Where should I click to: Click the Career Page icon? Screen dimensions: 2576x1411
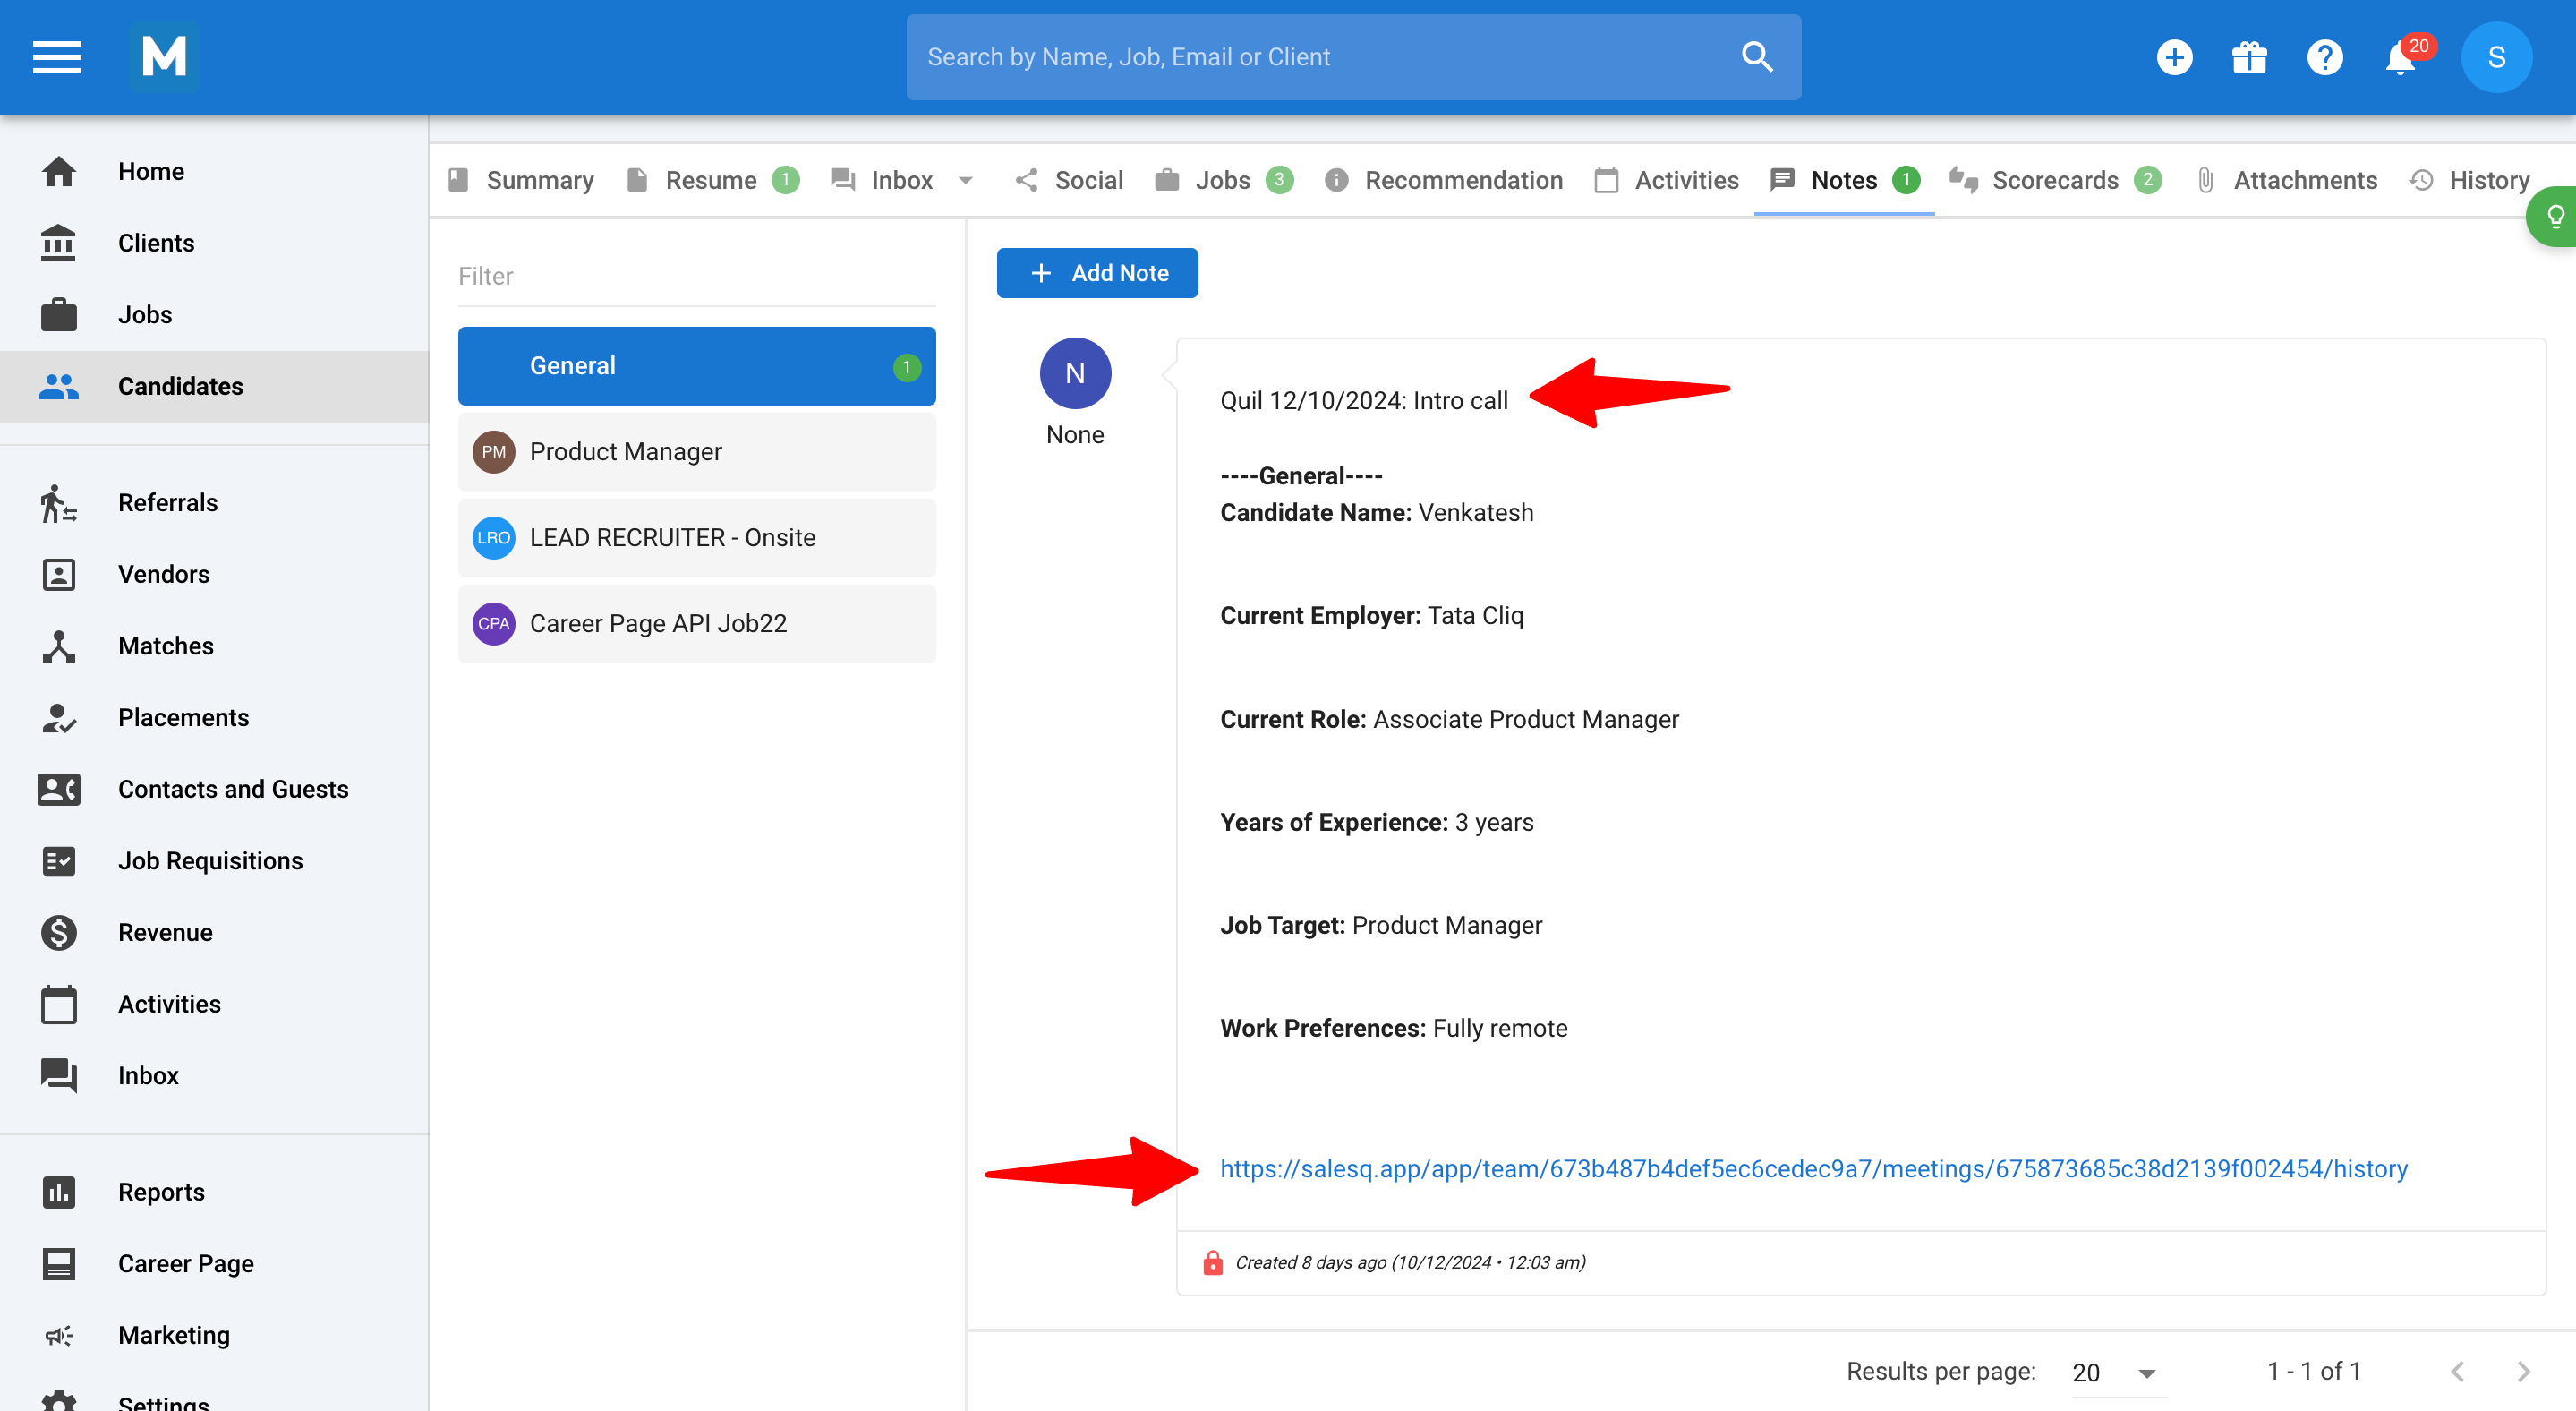click(x=59, y=1264)
